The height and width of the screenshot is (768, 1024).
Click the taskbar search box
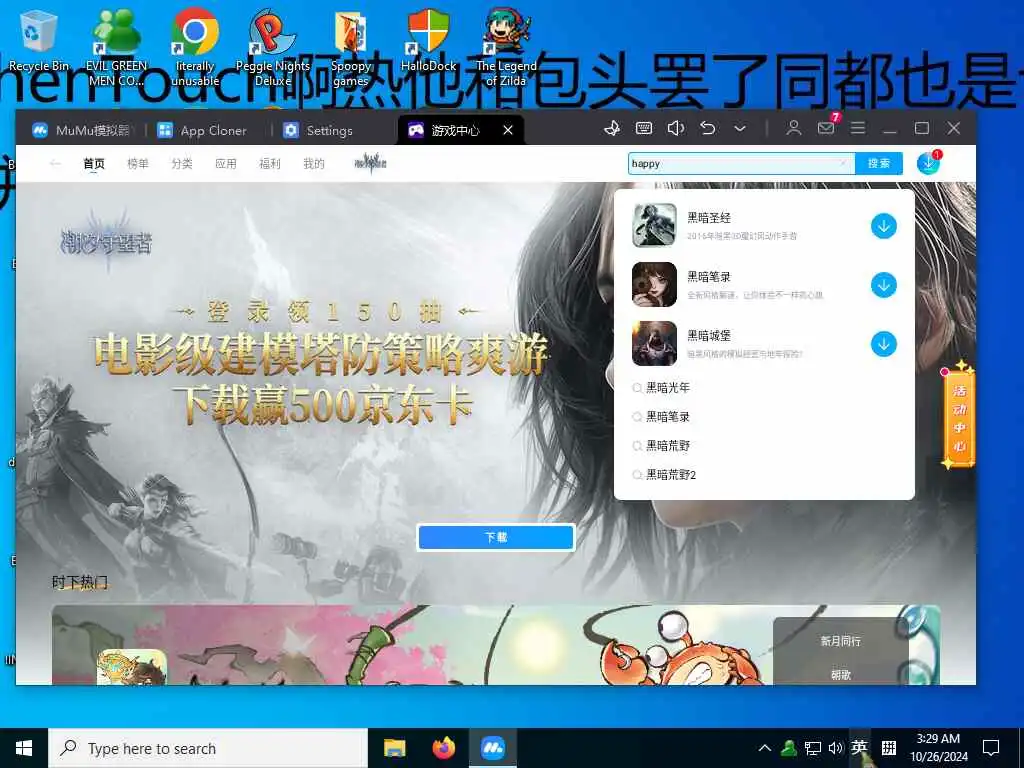[x=208, y=748]
